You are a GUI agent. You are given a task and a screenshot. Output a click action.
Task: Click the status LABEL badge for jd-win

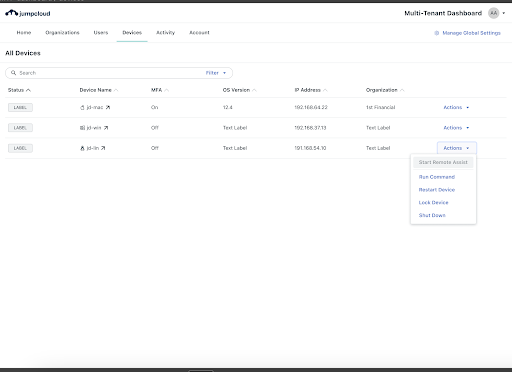pos(20,128)
